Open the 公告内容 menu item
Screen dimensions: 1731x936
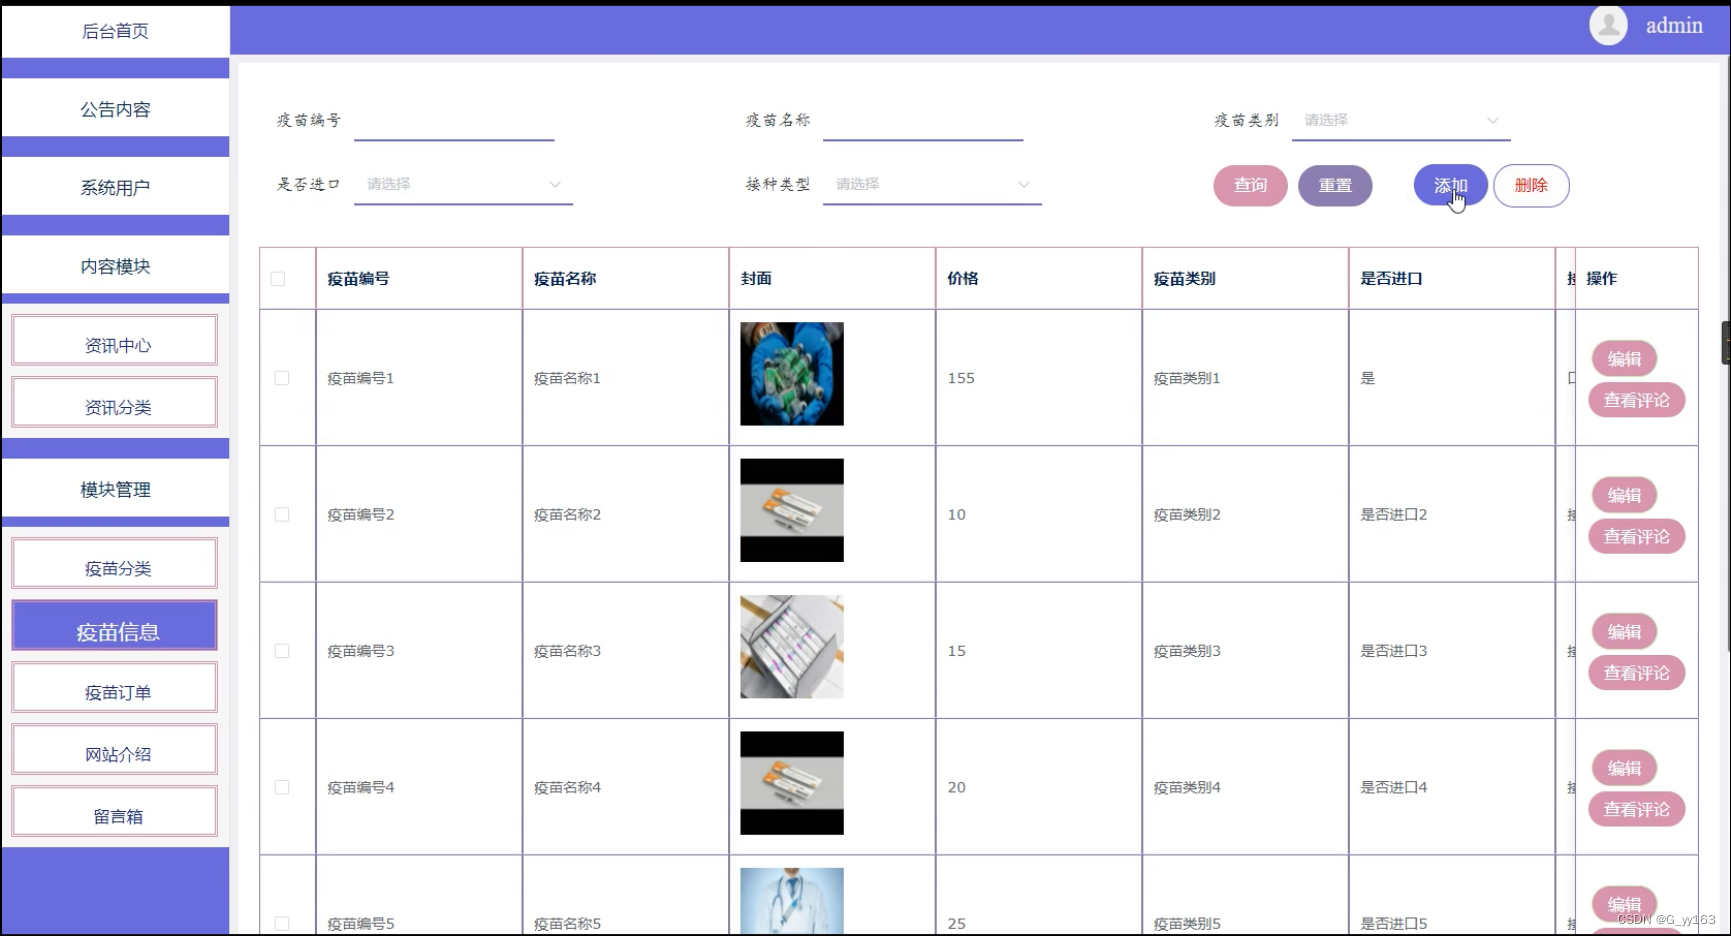pyautogui.click(x=115, y=109)
